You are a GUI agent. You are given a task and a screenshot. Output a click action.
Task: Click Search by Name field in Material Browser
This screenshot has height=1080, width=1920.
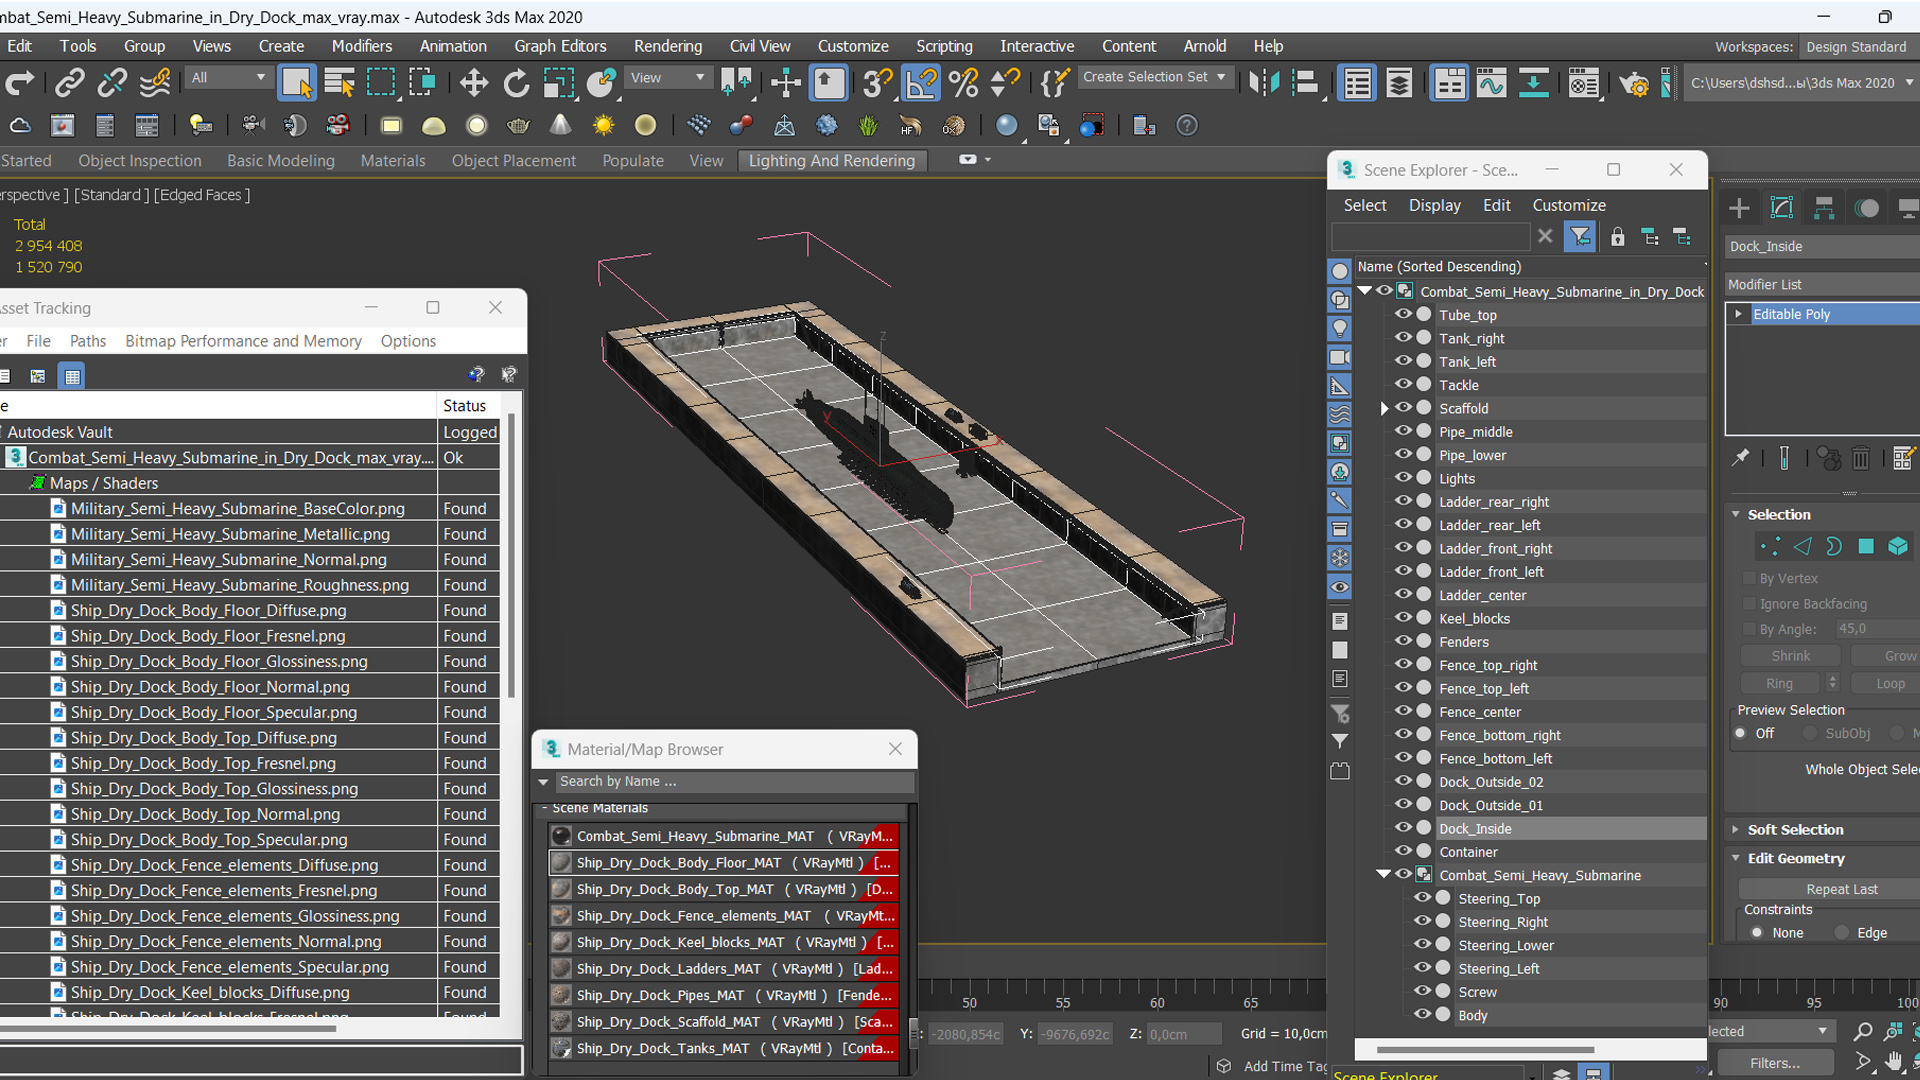(x=733, y=781)
